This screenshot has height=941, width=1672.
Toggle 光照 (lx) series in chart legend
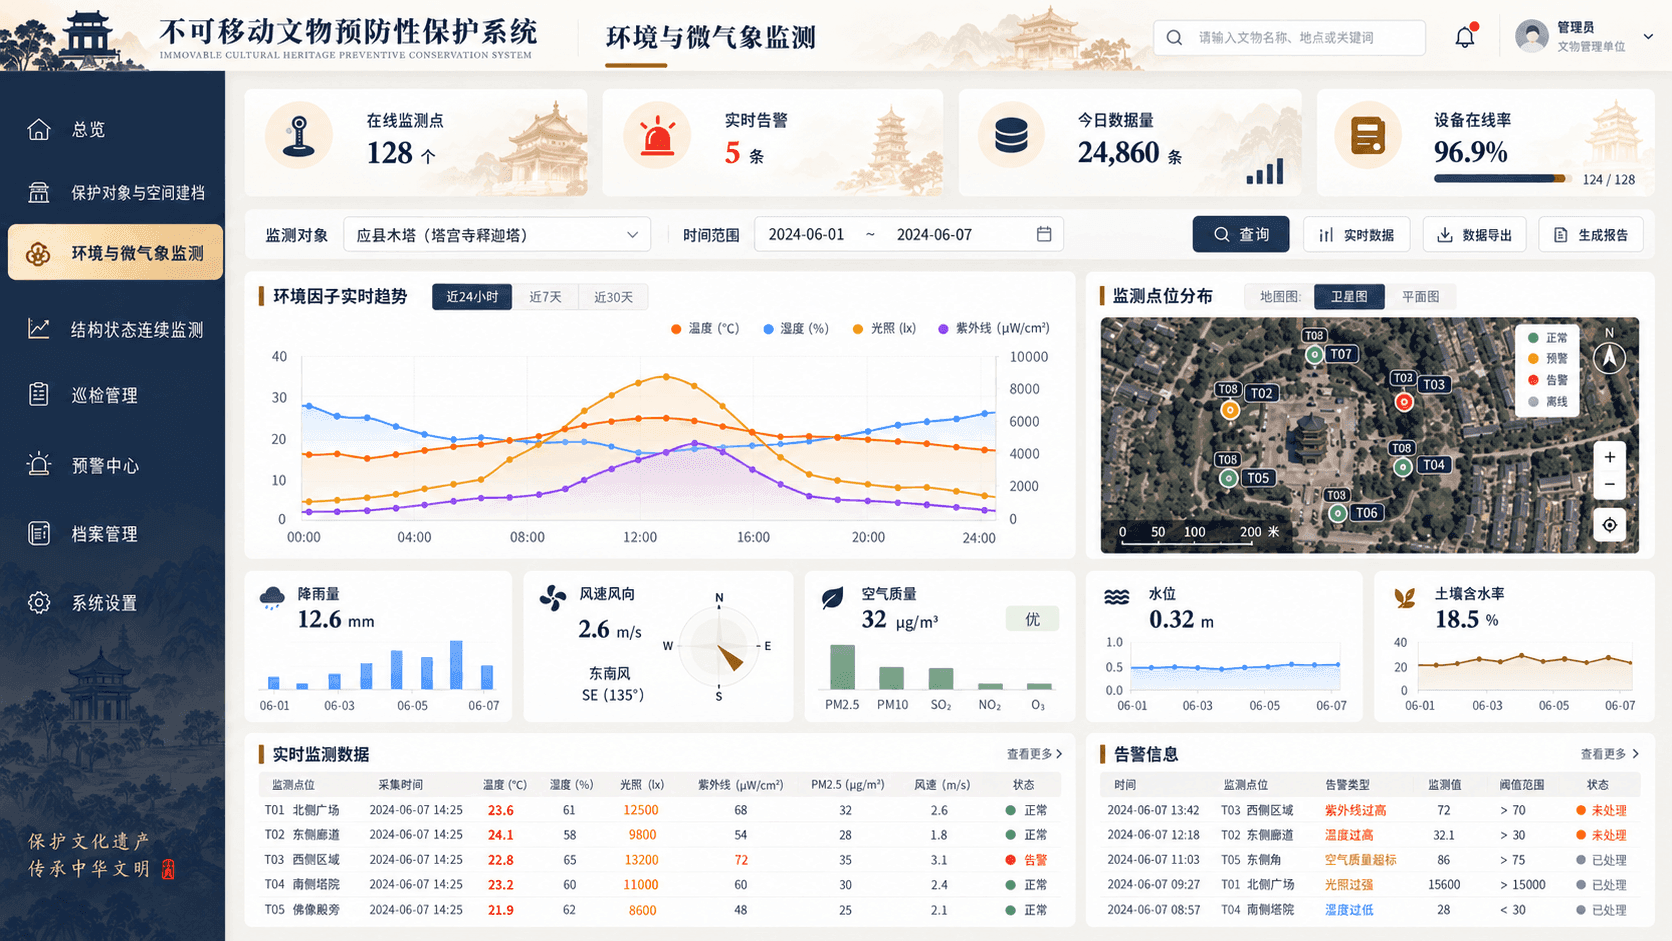885,328
